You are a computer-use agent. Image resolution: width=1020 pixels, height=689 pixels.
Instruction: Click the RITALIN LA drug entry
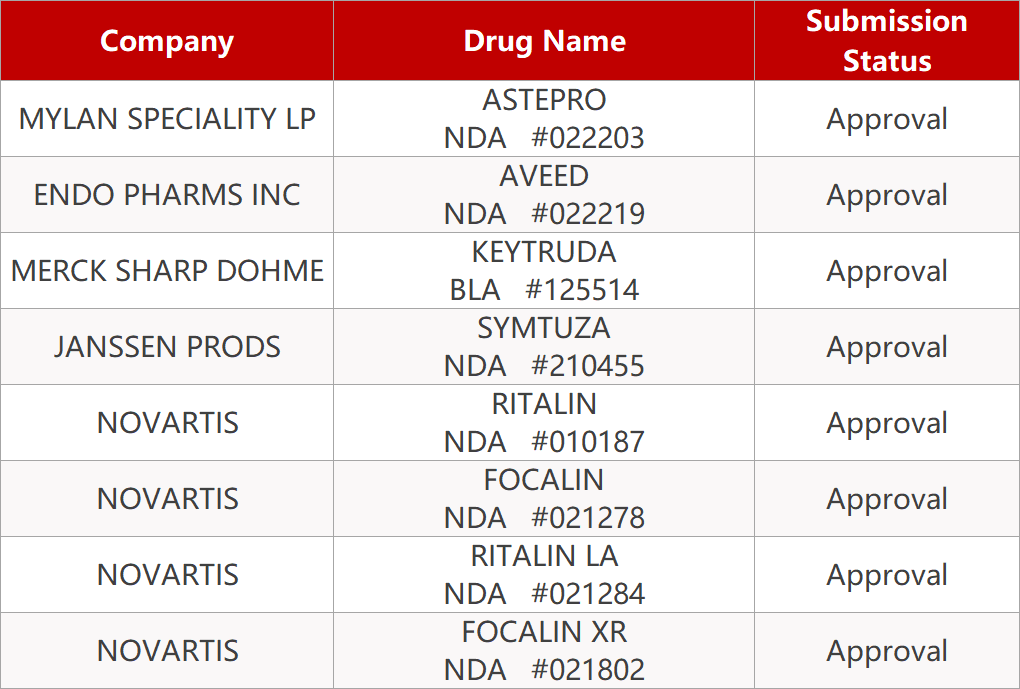pos(544,557)
